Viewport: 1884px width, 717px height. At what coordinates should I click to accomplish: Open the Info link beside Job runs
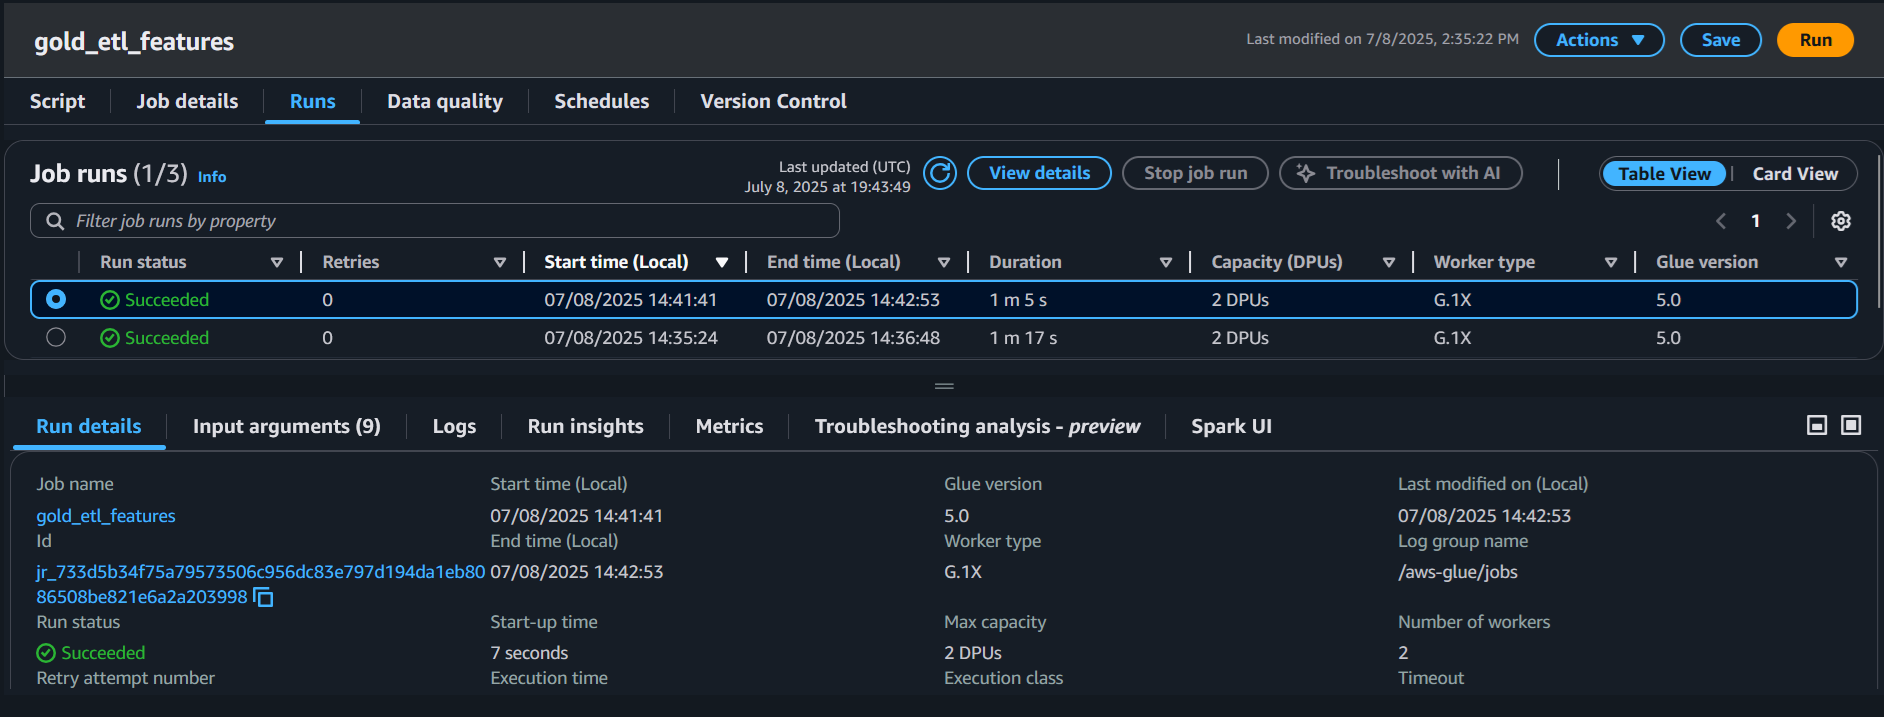[x=212, y=177]
